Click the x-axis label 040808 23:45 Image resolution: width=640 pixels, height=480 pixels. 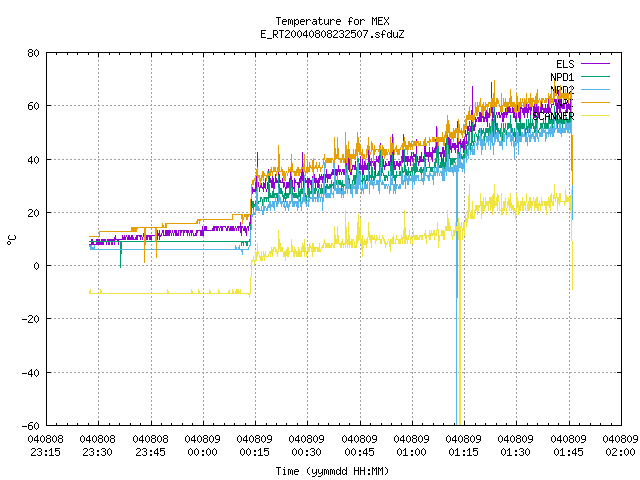coord(151,446)
